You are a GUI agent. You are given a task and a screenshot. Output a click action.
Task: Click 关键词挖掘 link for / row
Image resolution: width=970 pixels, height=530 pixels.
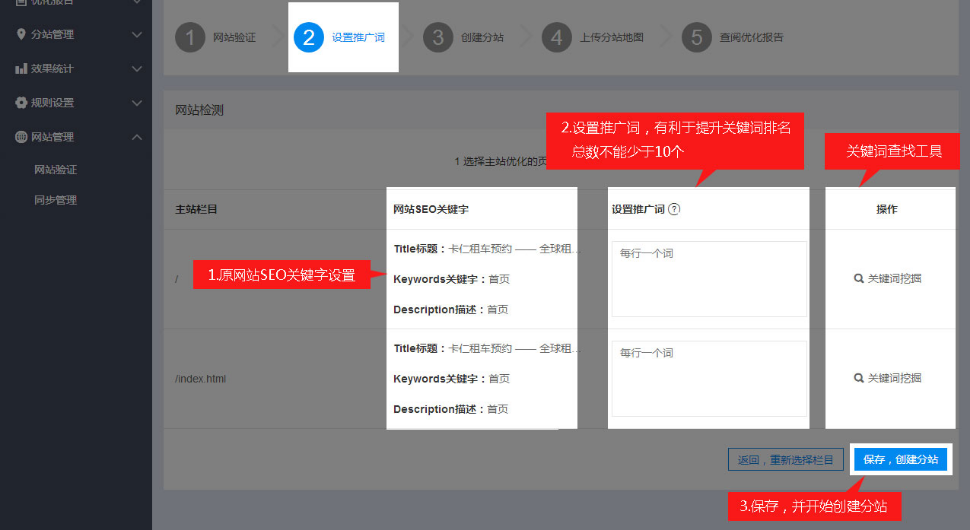(888, 278)
